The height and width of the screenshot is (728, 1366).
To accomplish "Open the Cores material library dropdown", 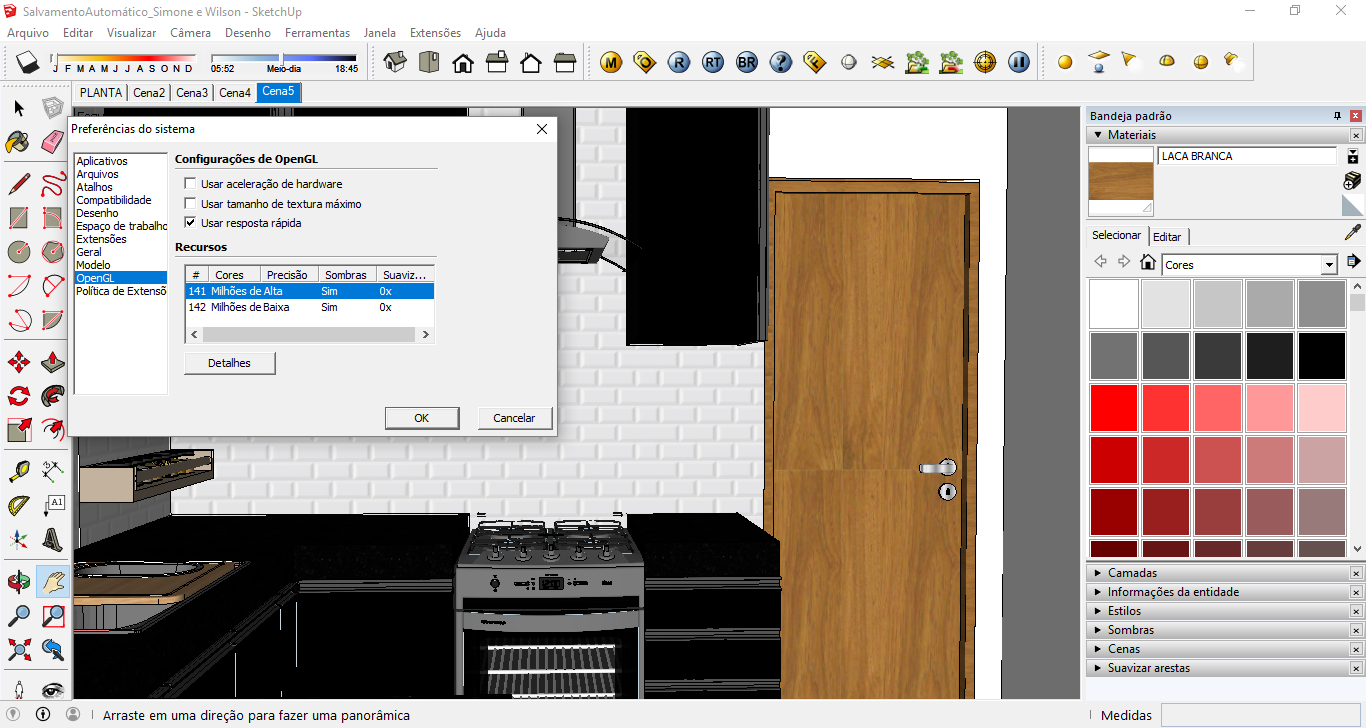I will pyautogui.click(x=1328, y=265).
